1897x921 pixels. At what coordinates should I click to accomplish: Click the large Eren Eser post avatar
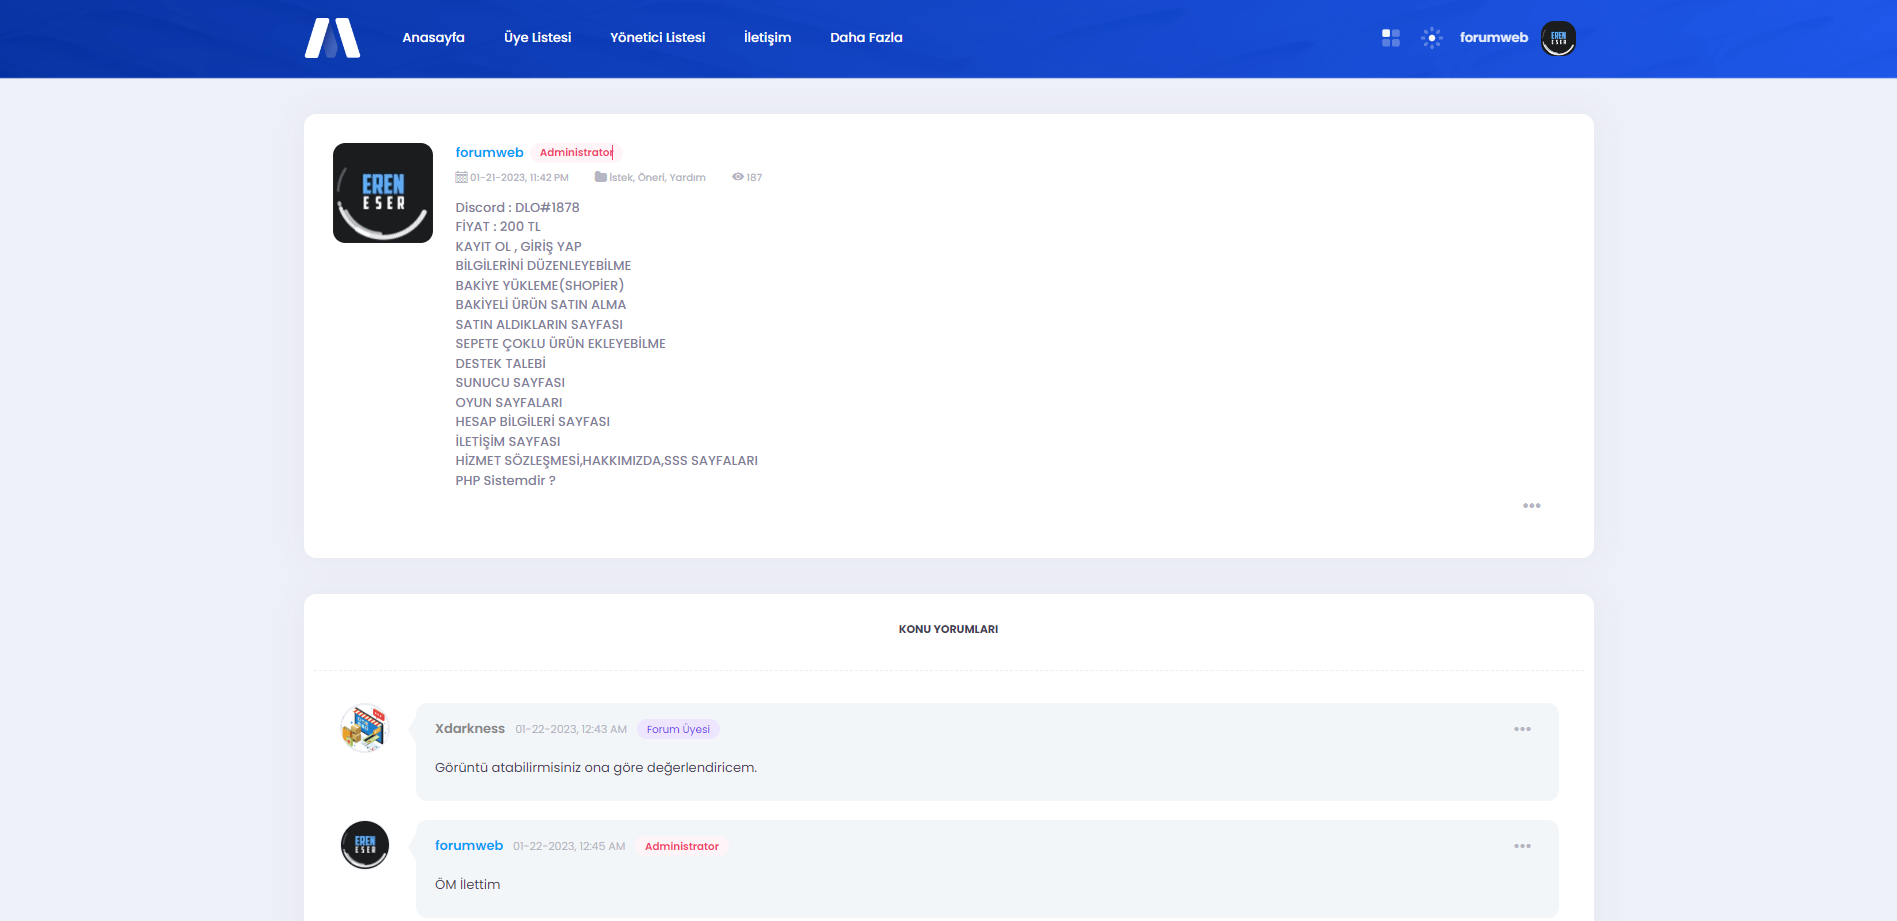383,193
